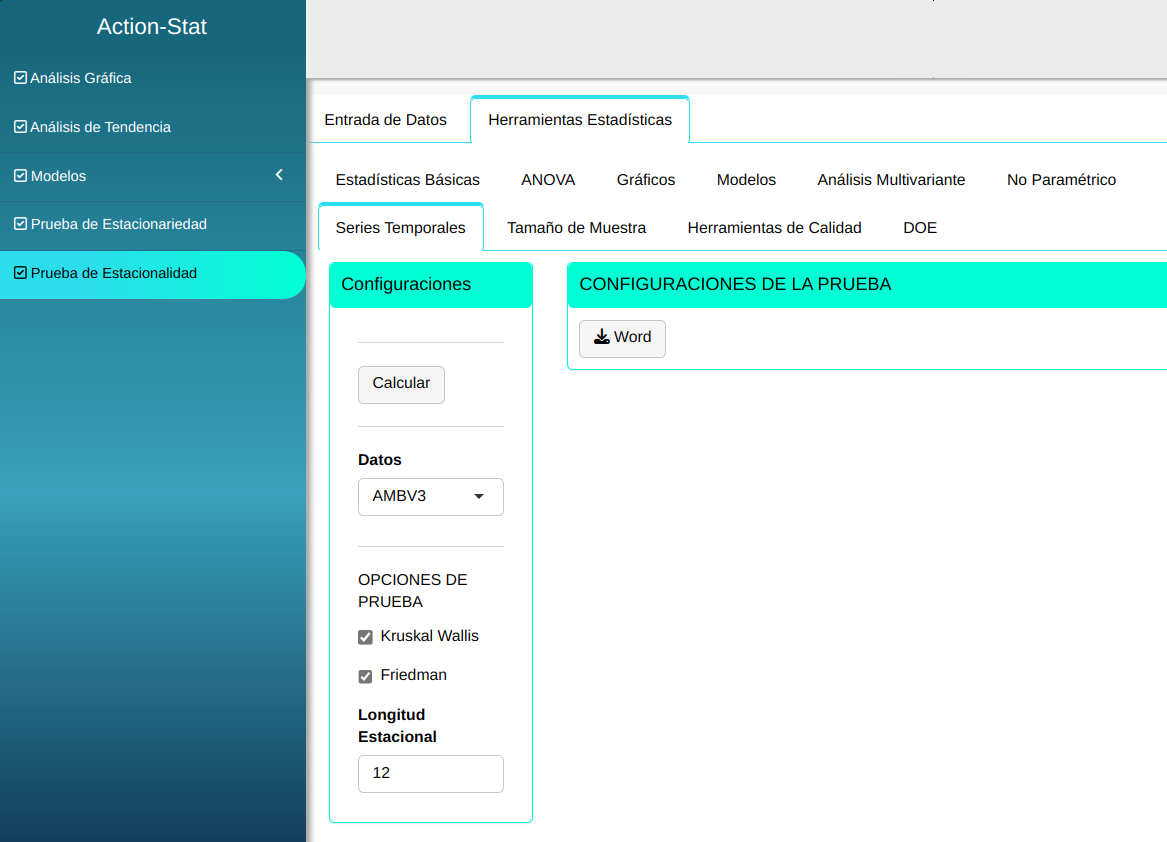Open the Datos dropdown showing AMBV3
Image resolution: width=1167 pixels, height=842 pixels.
click(430, 497)
